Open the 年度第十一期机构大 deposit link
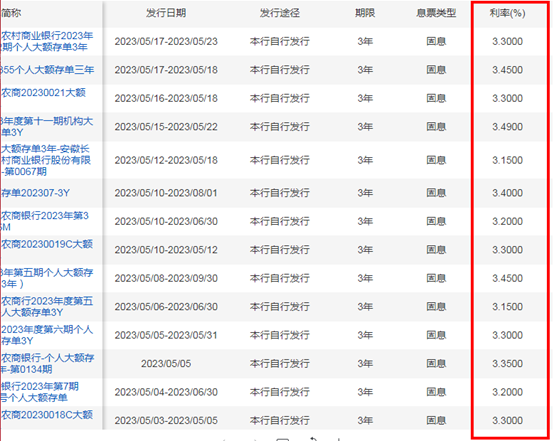This screenshot has width=554, height=441. 47,127
